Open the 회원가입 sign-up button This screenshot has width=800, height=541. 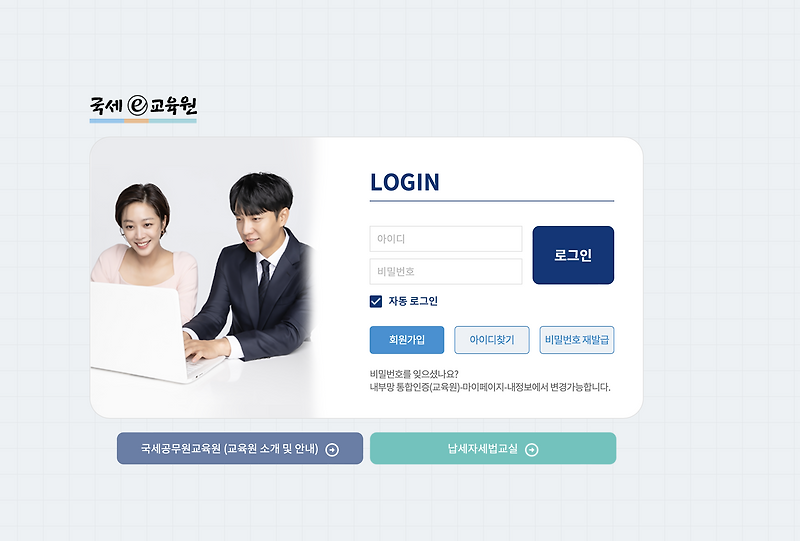(407, 340)
